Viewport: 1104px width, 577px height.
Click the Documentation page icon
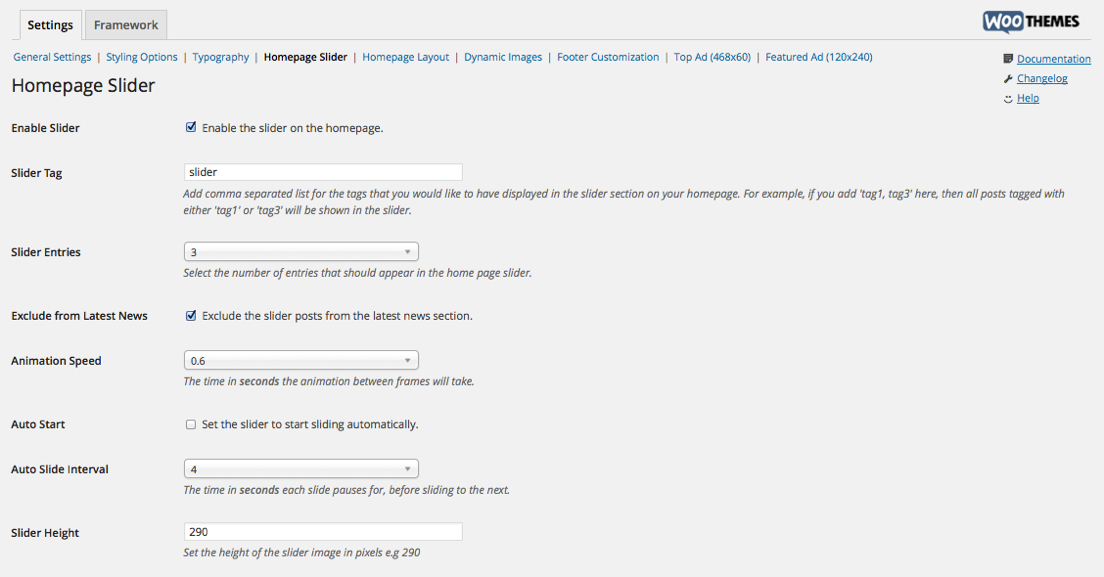pos(1008,59)
